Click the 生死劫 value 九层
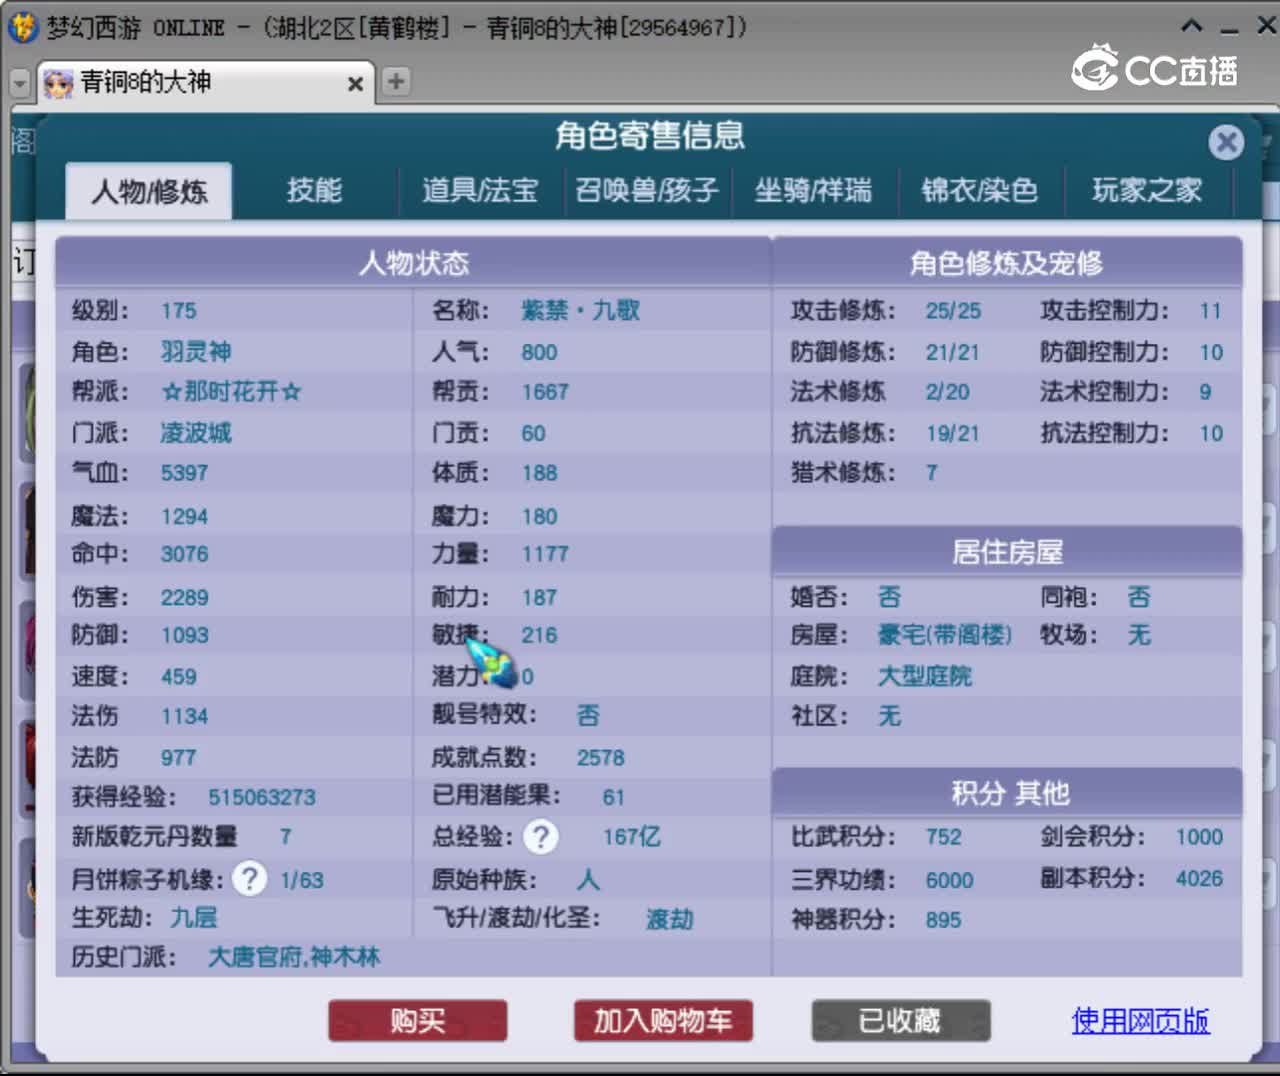 click(x=194, y=917)
